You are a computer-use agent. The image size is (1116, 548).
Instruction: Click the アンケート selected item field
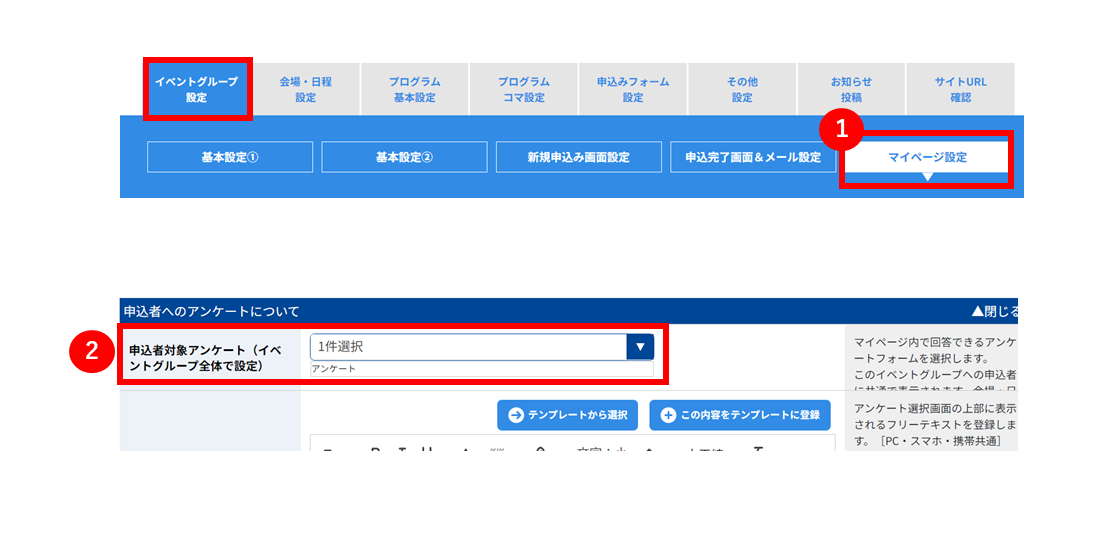coord(482,369)
